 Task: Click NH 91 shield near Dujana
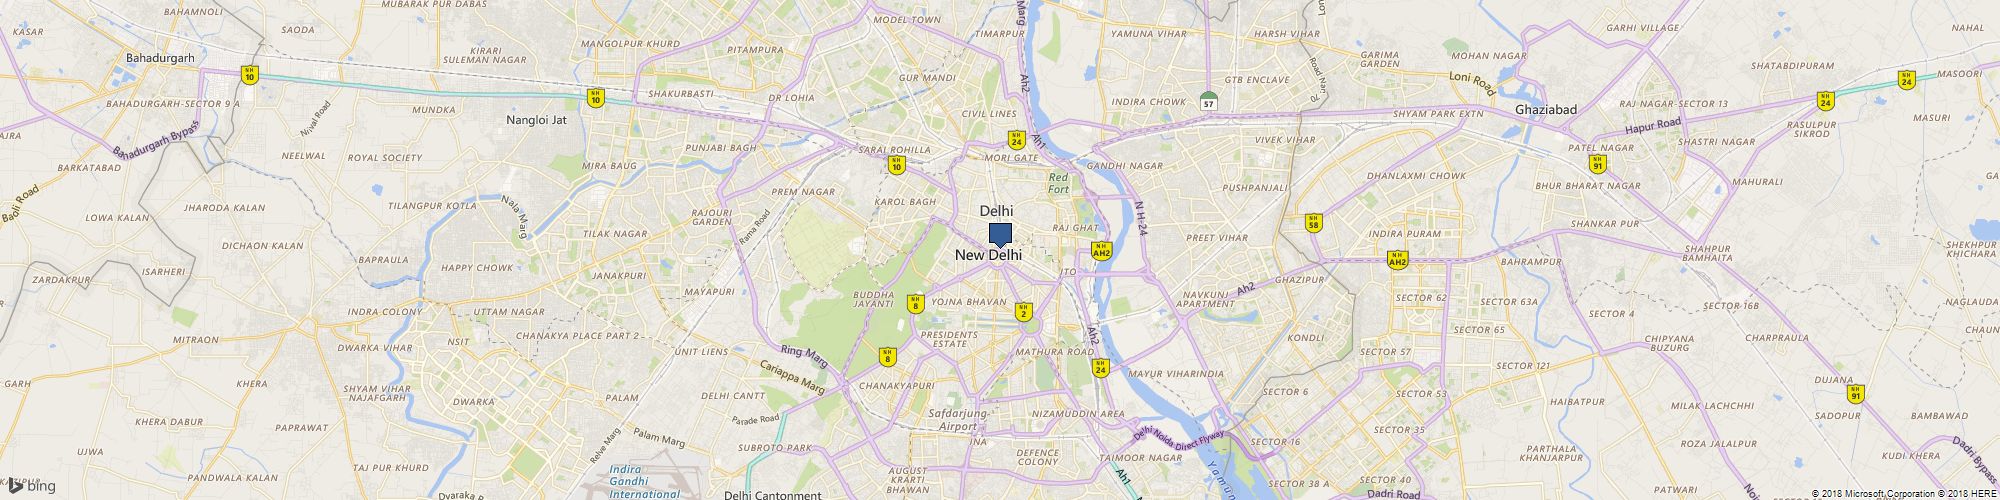point(1856,394)
